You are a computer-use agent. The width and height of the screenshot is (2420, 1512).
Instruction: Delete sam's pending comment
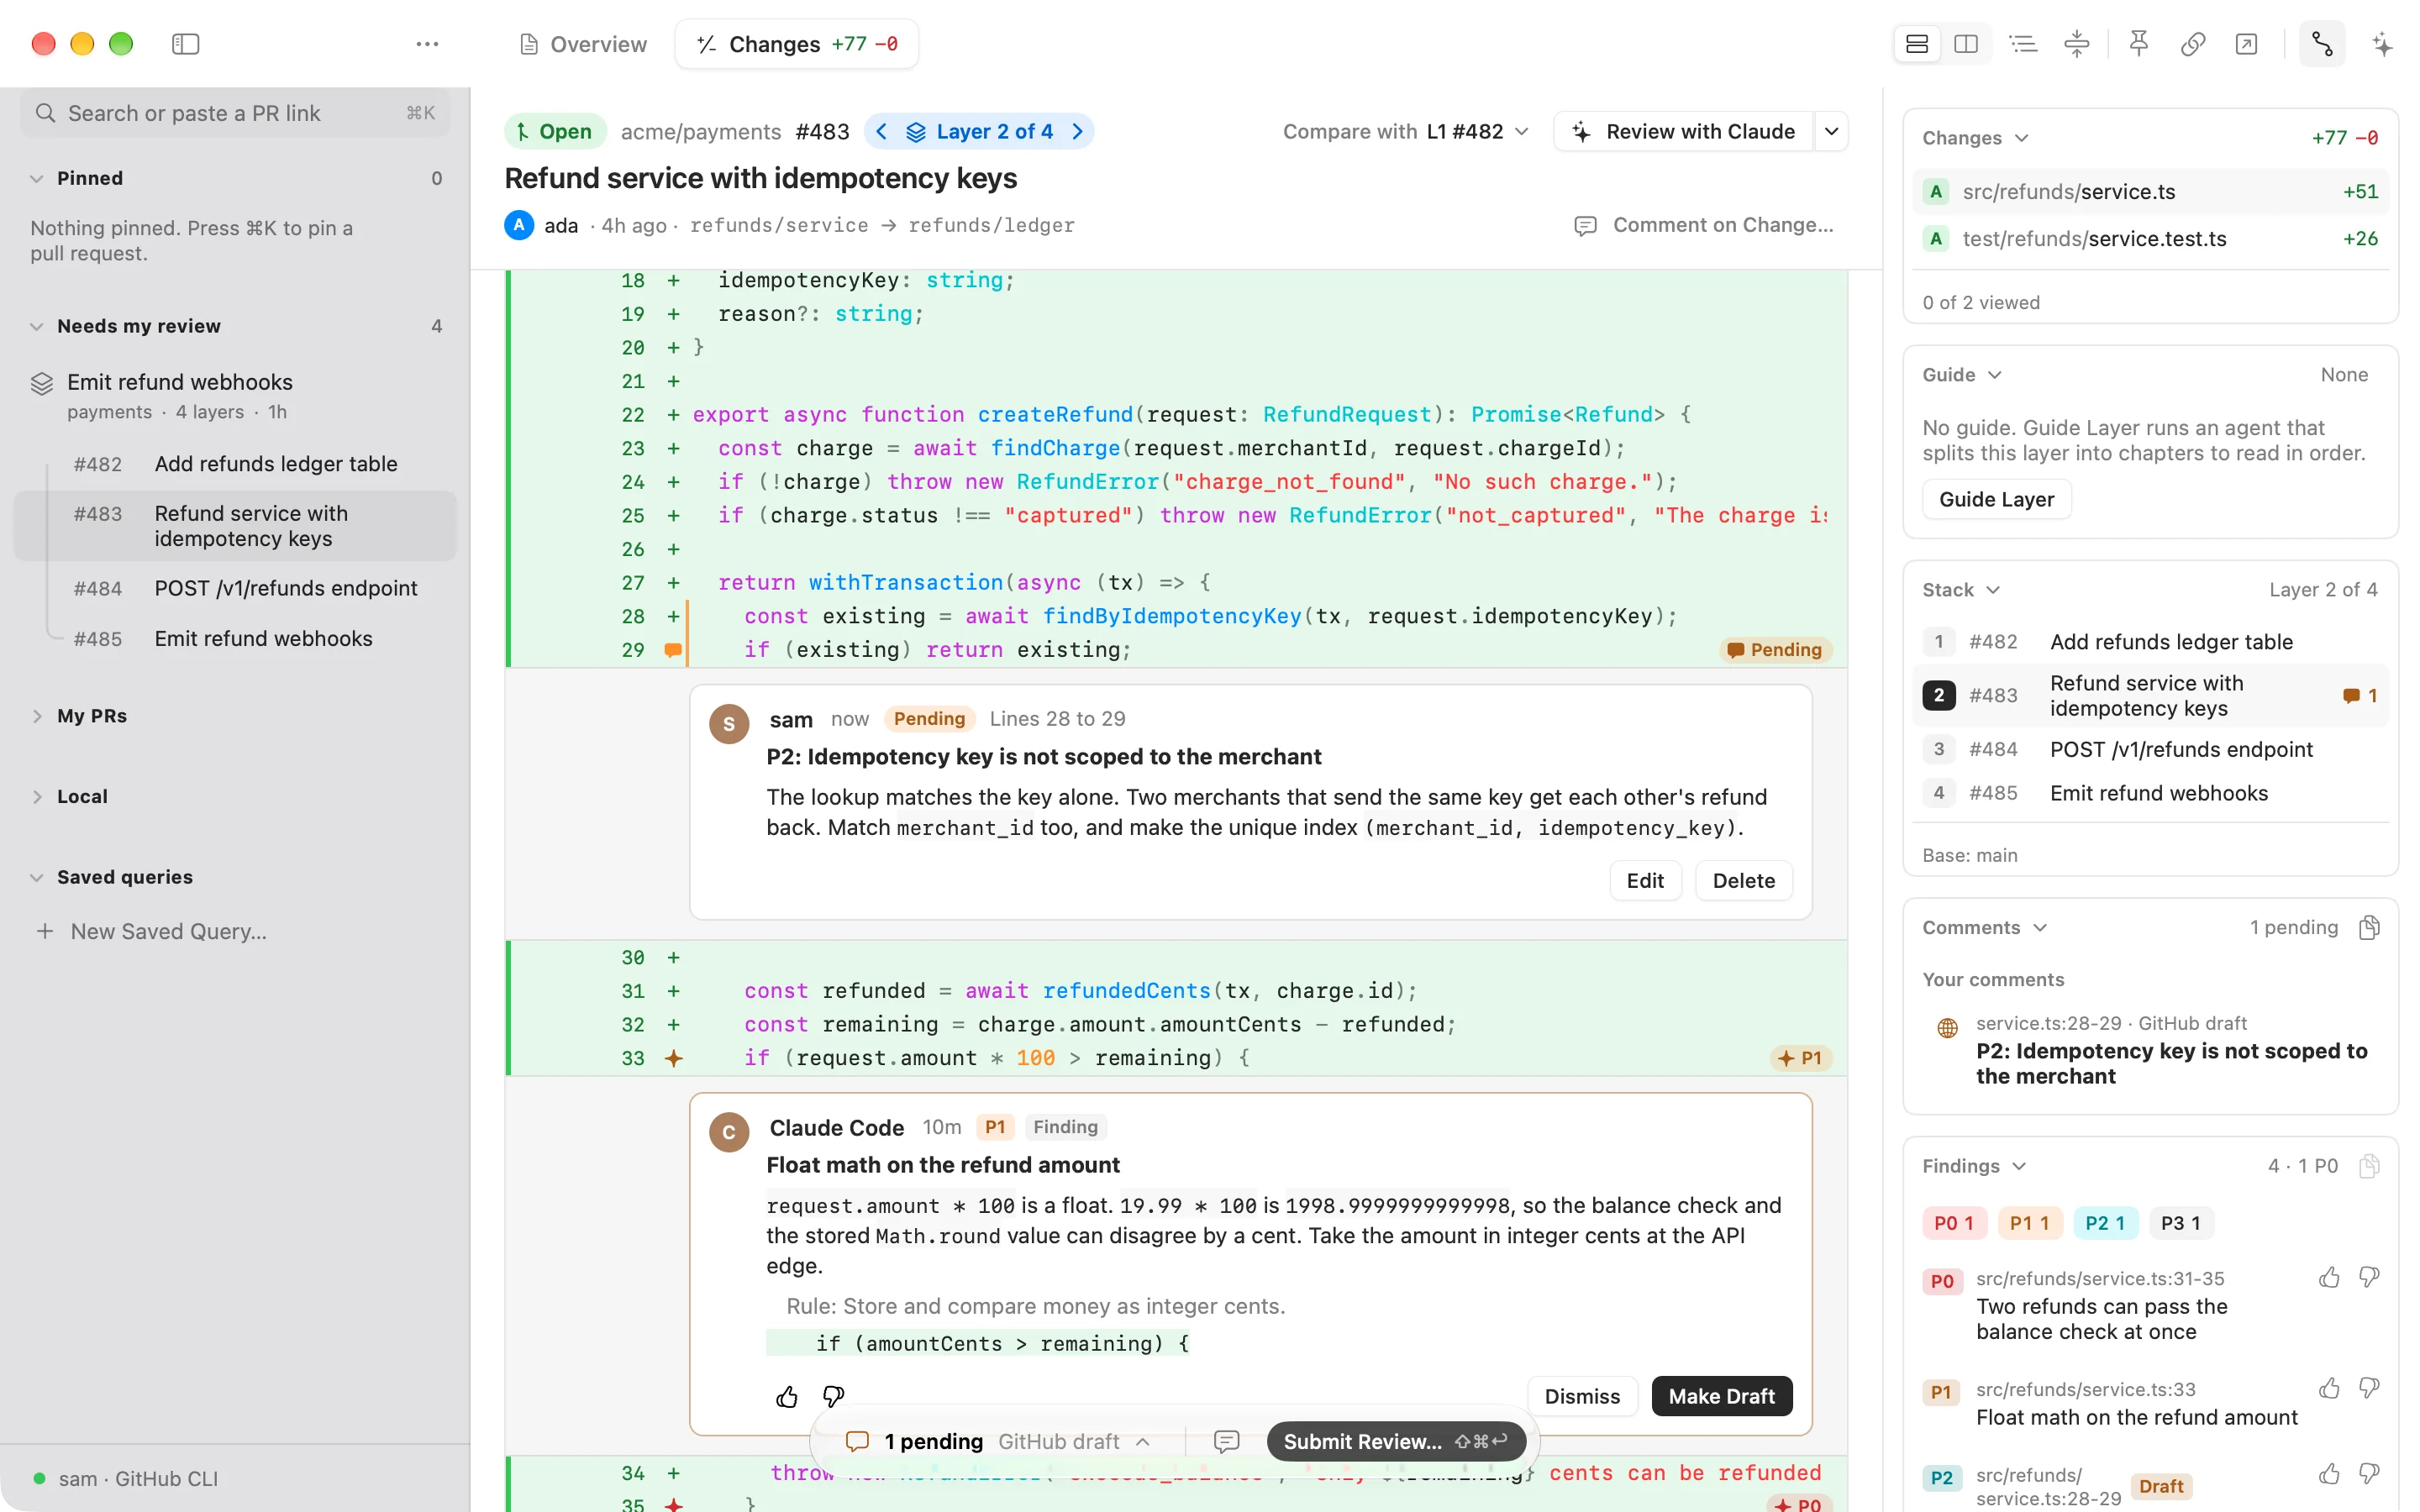(x=1743, y=880)
